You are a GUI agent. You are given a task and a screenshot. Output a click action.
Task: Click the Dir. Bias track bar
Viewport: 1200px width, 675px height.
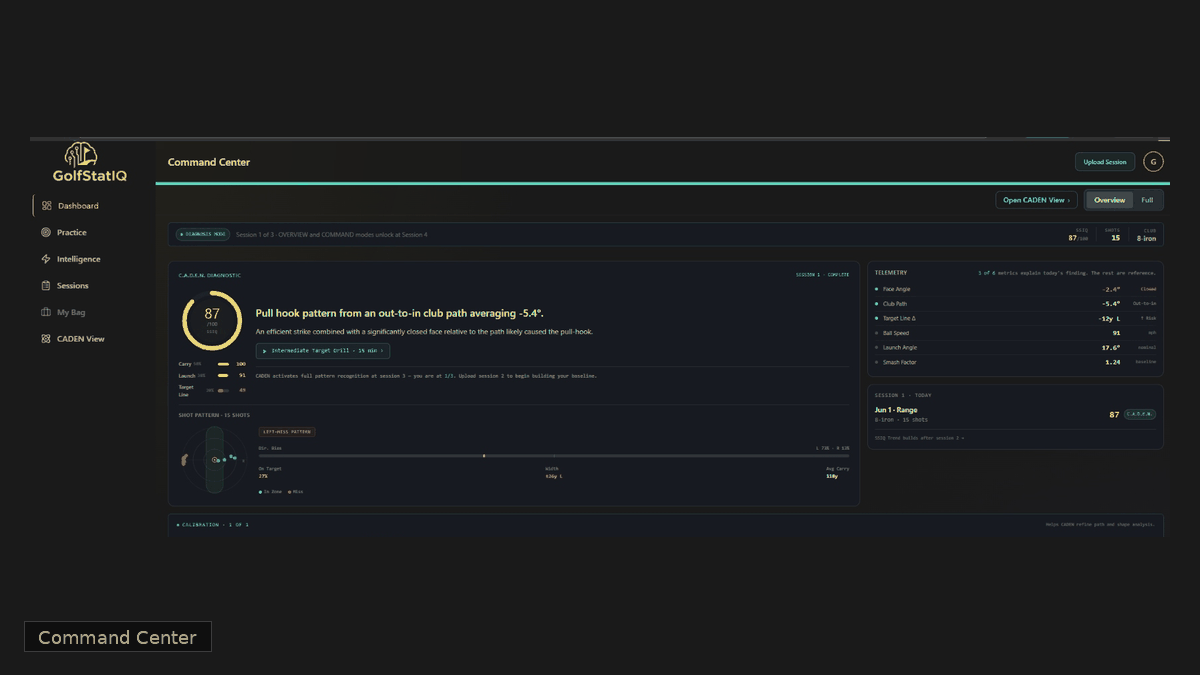554,456
